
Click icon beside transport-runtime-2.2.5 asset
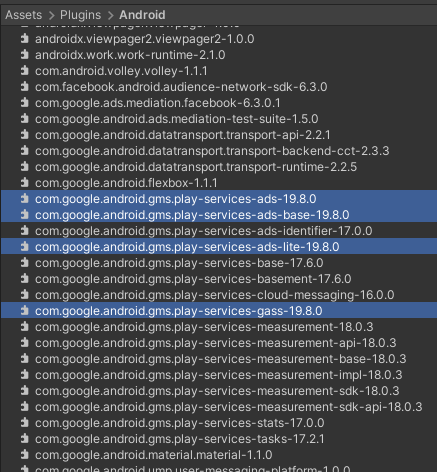click(x=25, y=167)
